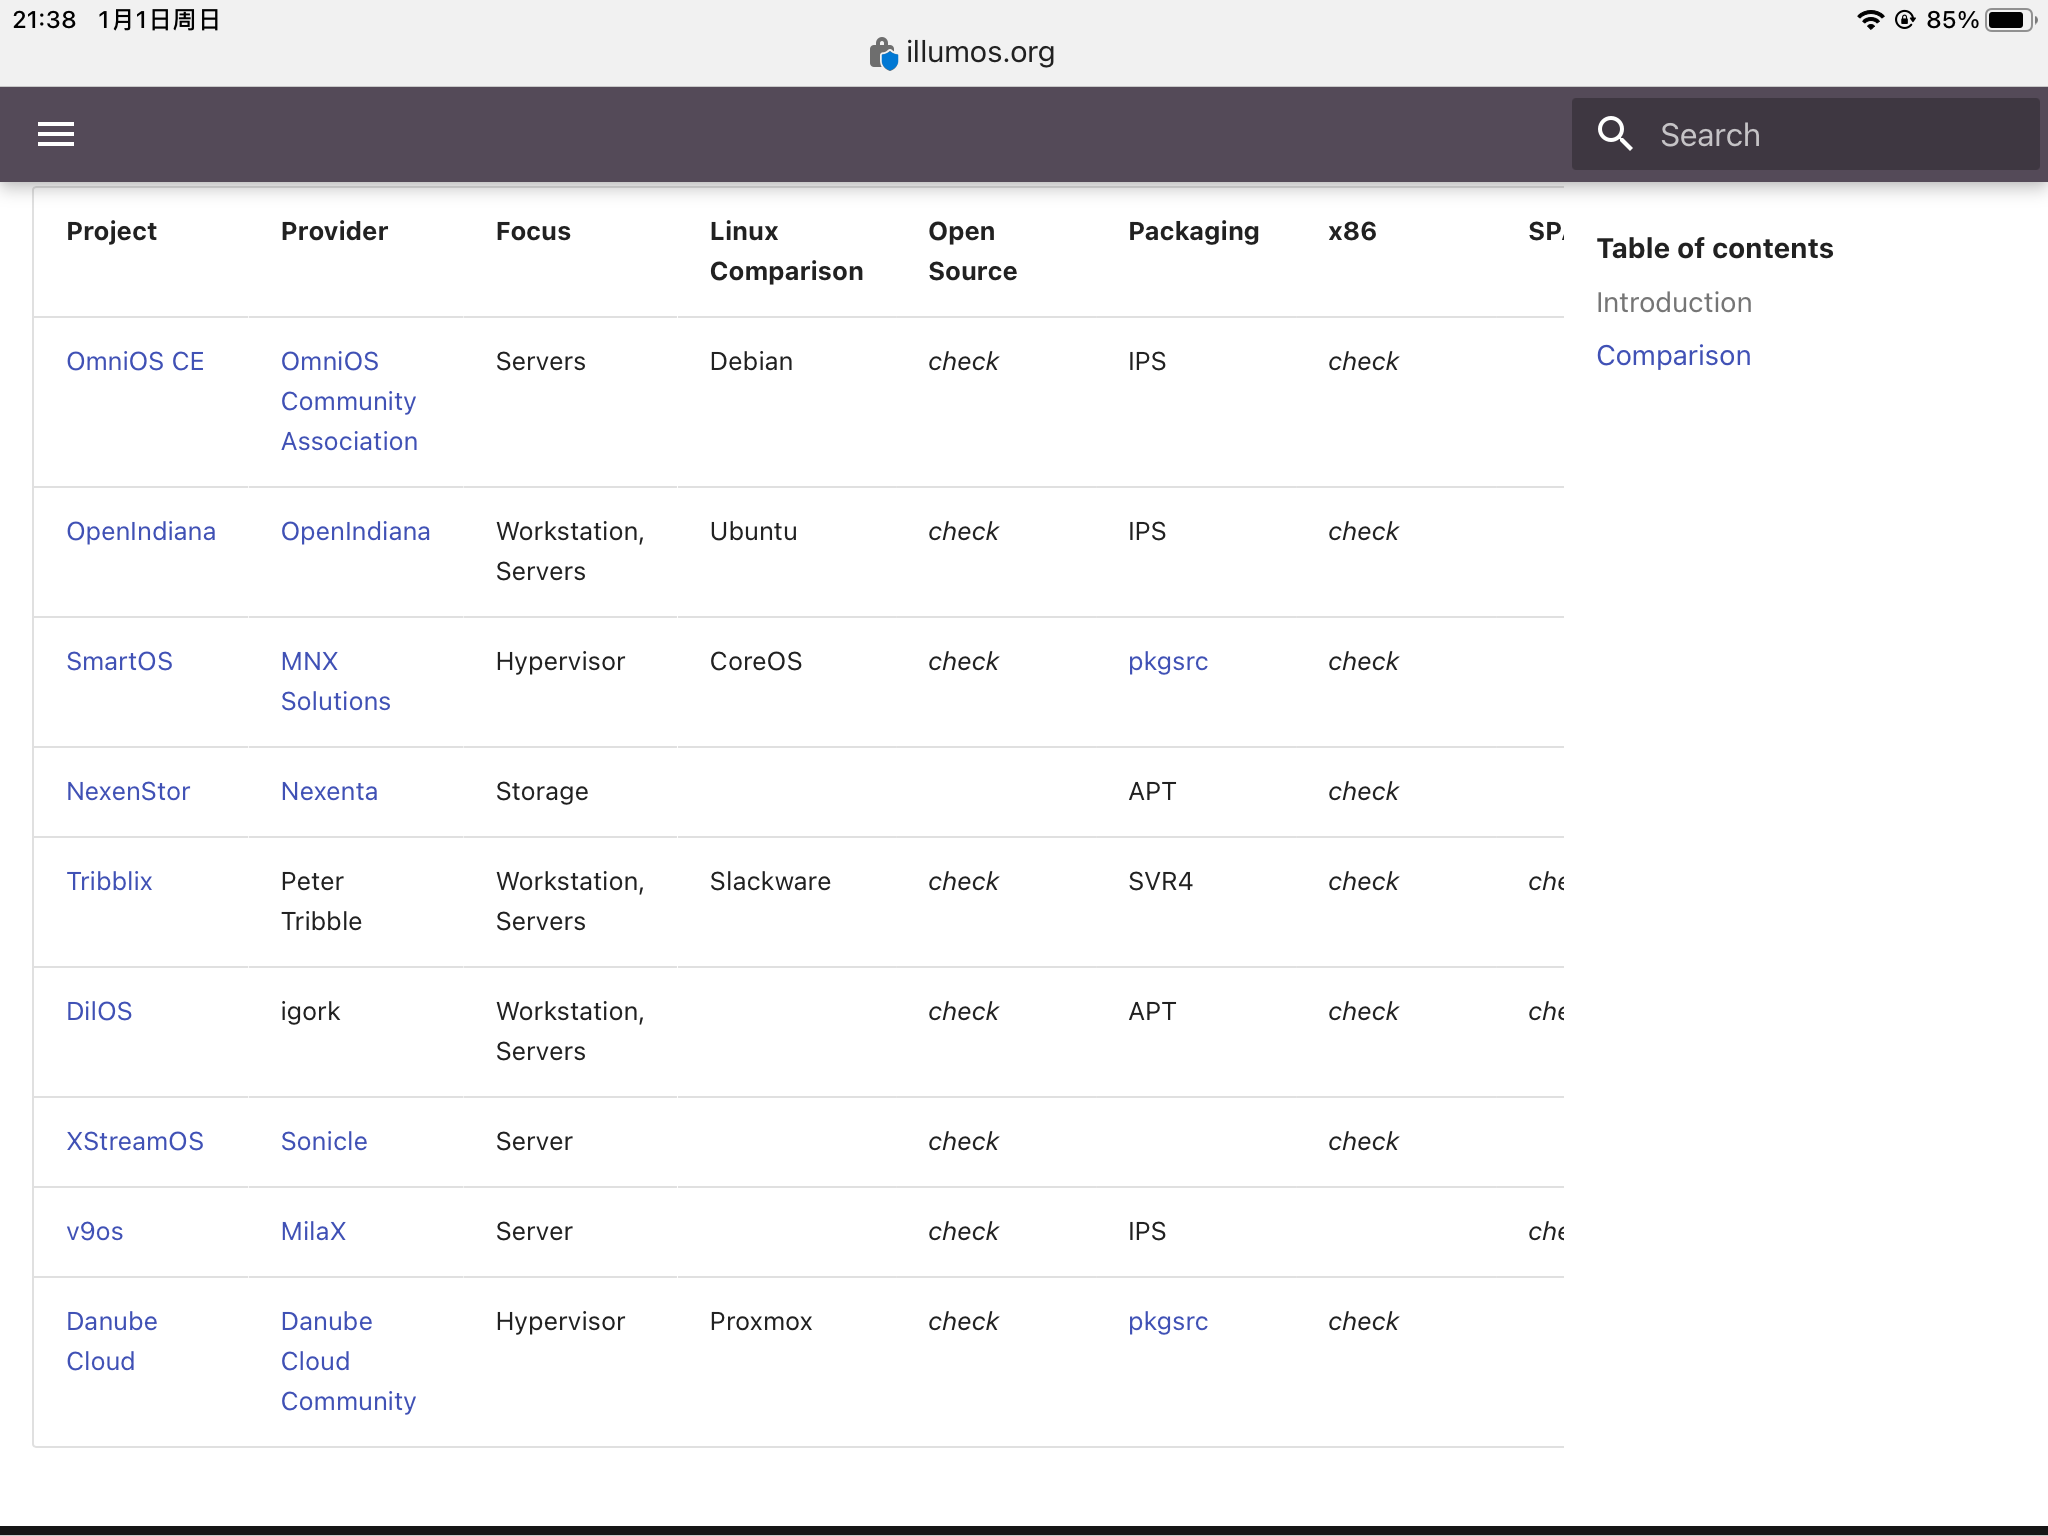This screenshot has height=1536, width=2048.
Task: Tap the Wi-Fi status icon
Action: click(1869, 20)
